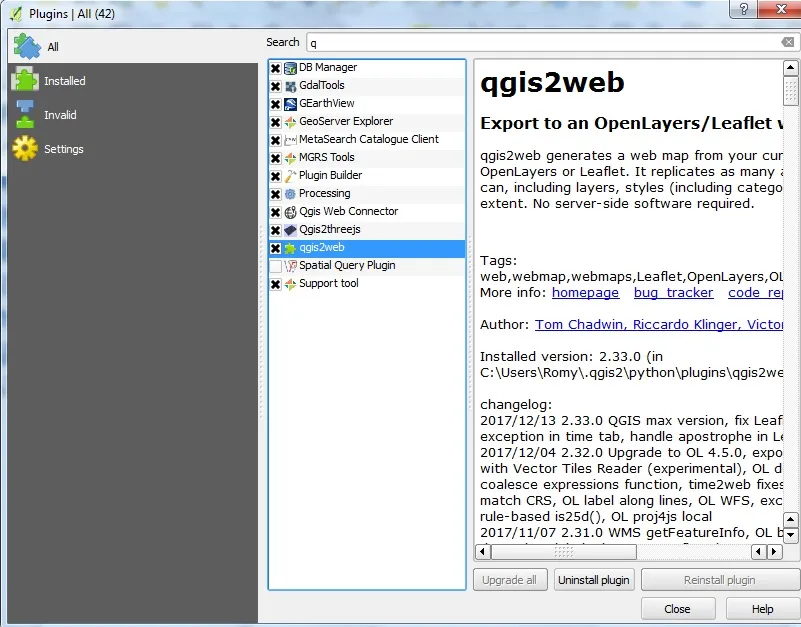Select the Plugin Builder row

(x=367, y=176)
